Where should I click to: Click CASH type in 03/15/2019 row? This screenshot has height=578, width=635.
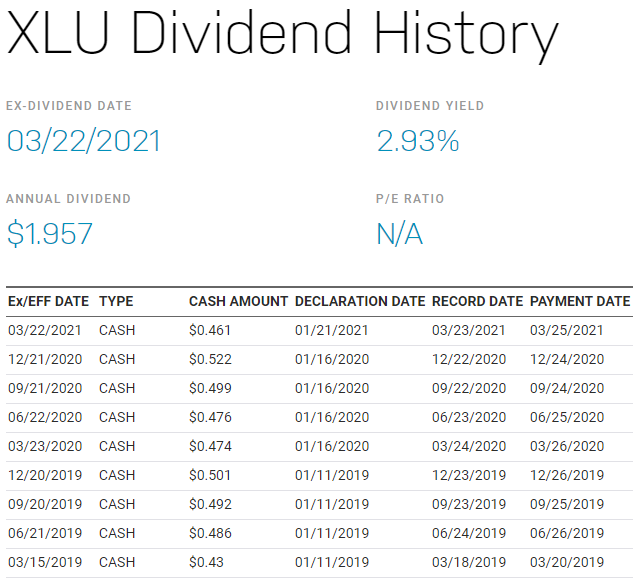[117, 562]
